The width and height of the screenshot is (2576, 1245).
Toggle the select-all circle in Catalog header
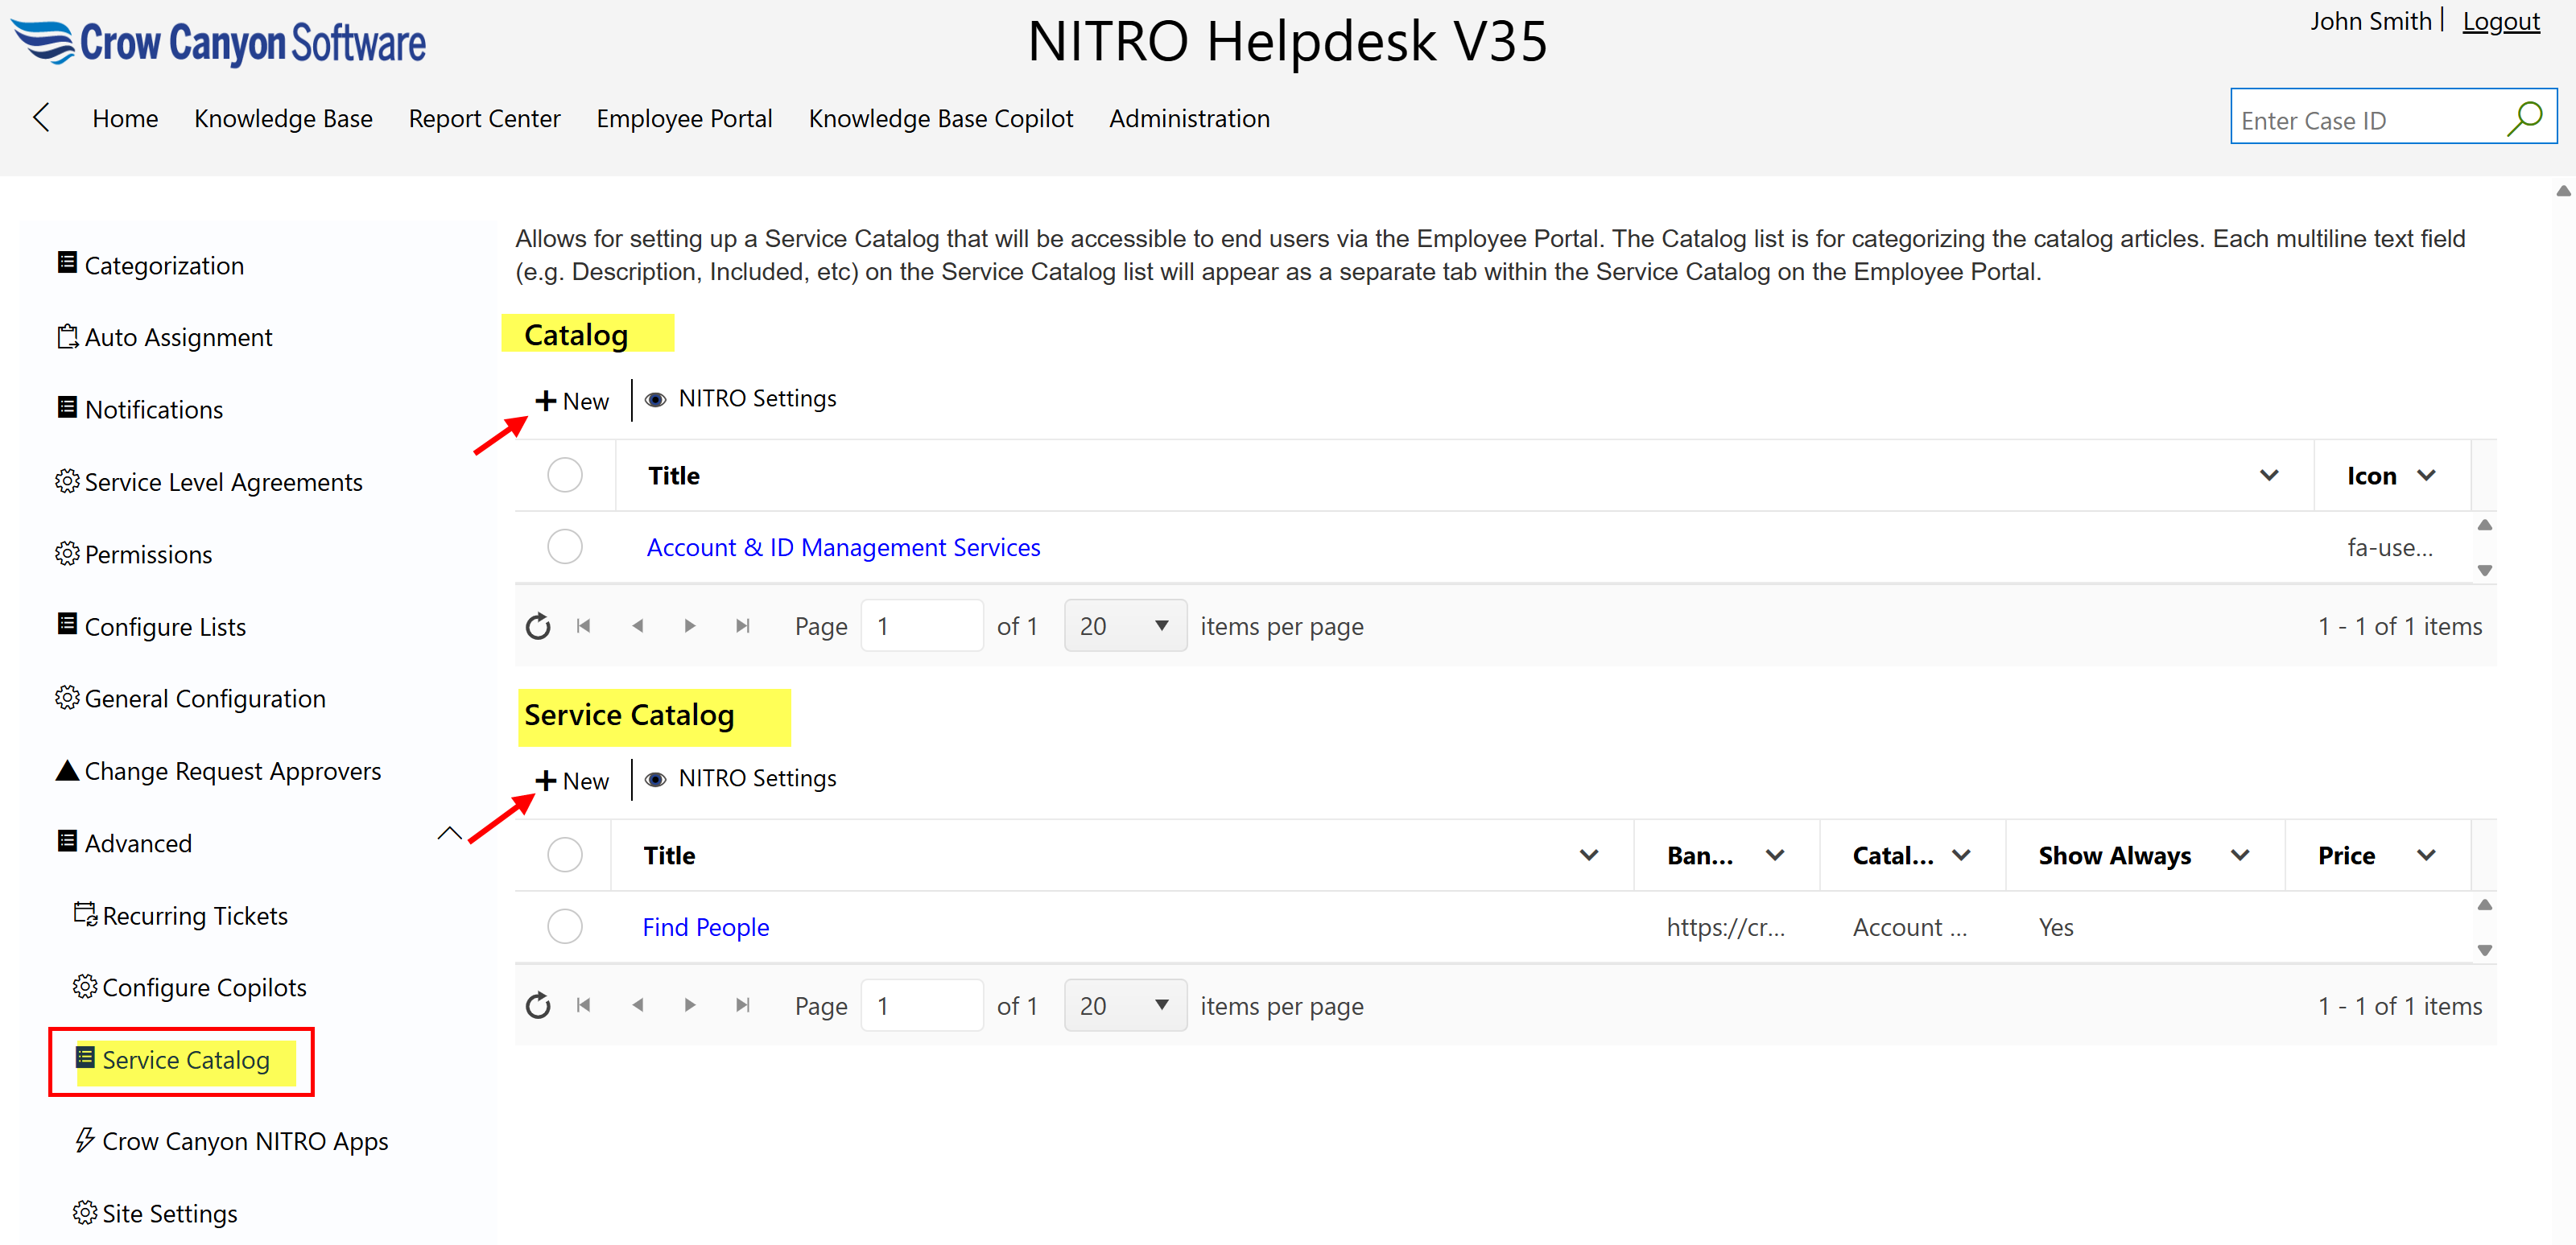point(565,475)
